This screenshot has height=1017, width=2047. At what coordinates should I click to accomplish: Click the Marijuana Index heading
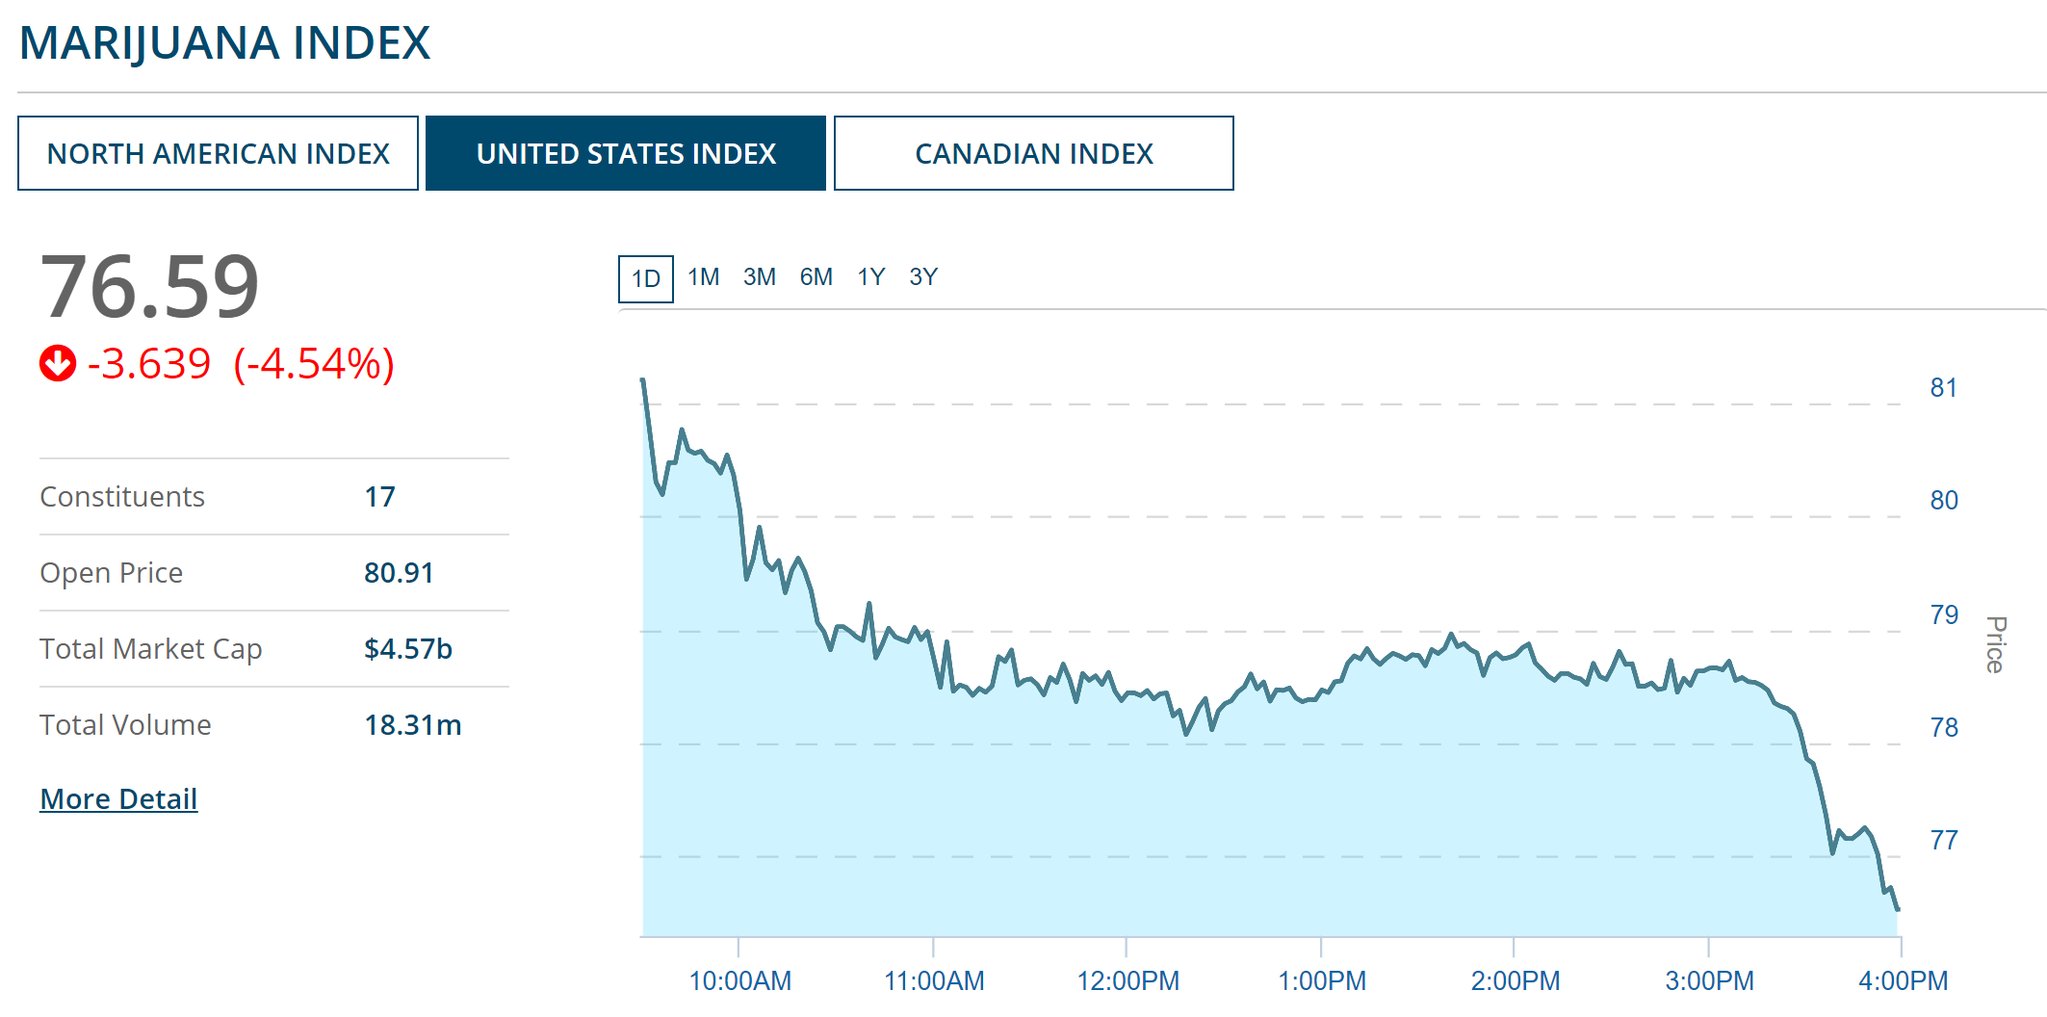click(x=225, y=44)
